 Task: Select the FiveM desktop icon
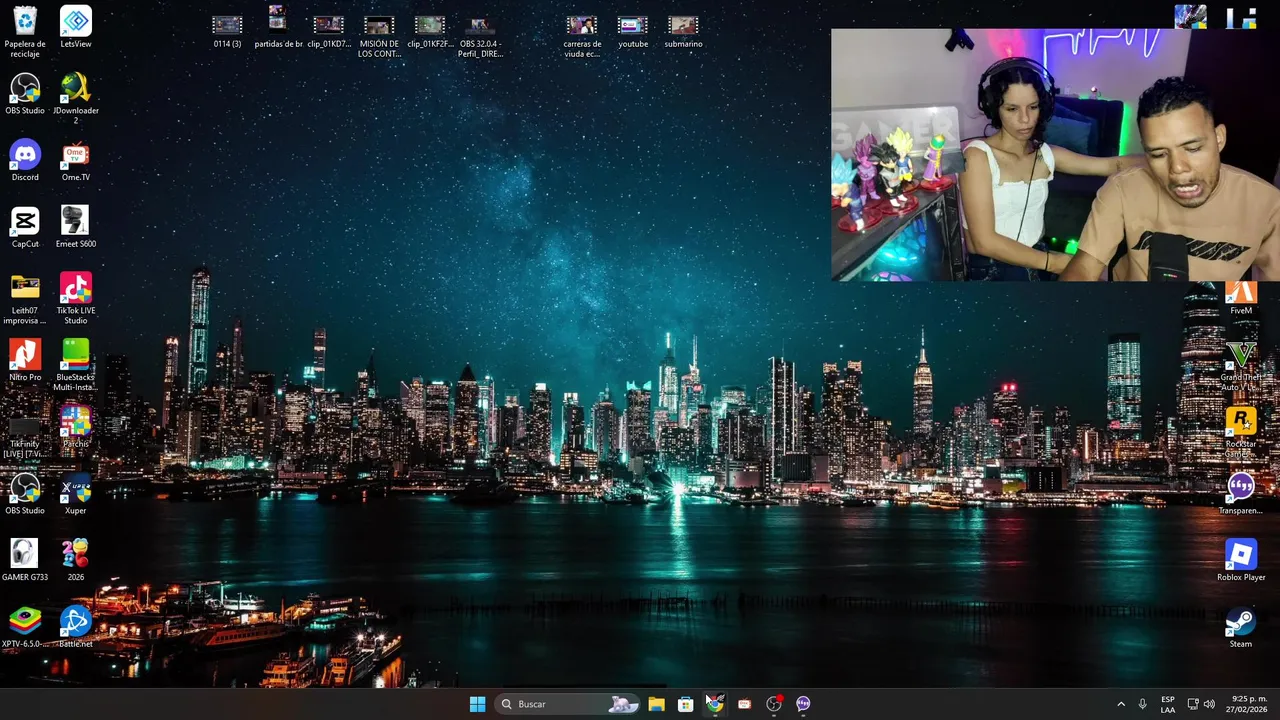[1241, 298]
